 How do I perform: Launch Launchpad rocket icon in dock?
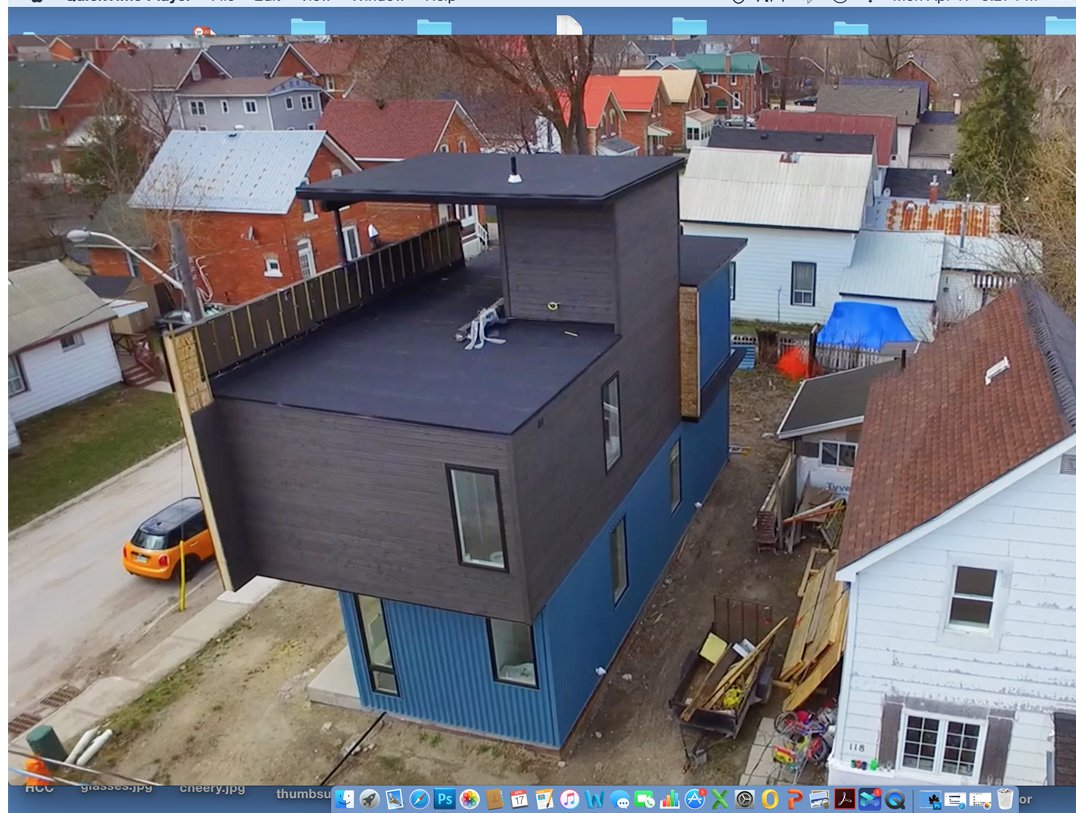pyautogui.click(x=369, y=799)
